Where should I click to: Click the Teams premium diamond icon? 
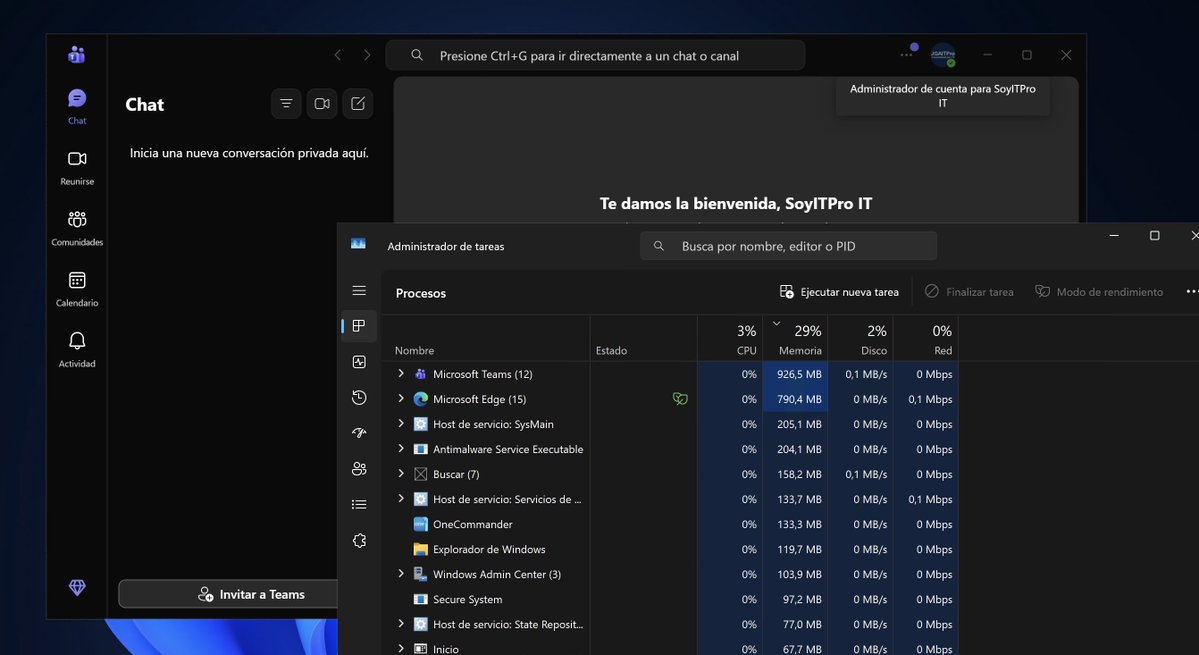pyautogui.click(x=77, y=587)
